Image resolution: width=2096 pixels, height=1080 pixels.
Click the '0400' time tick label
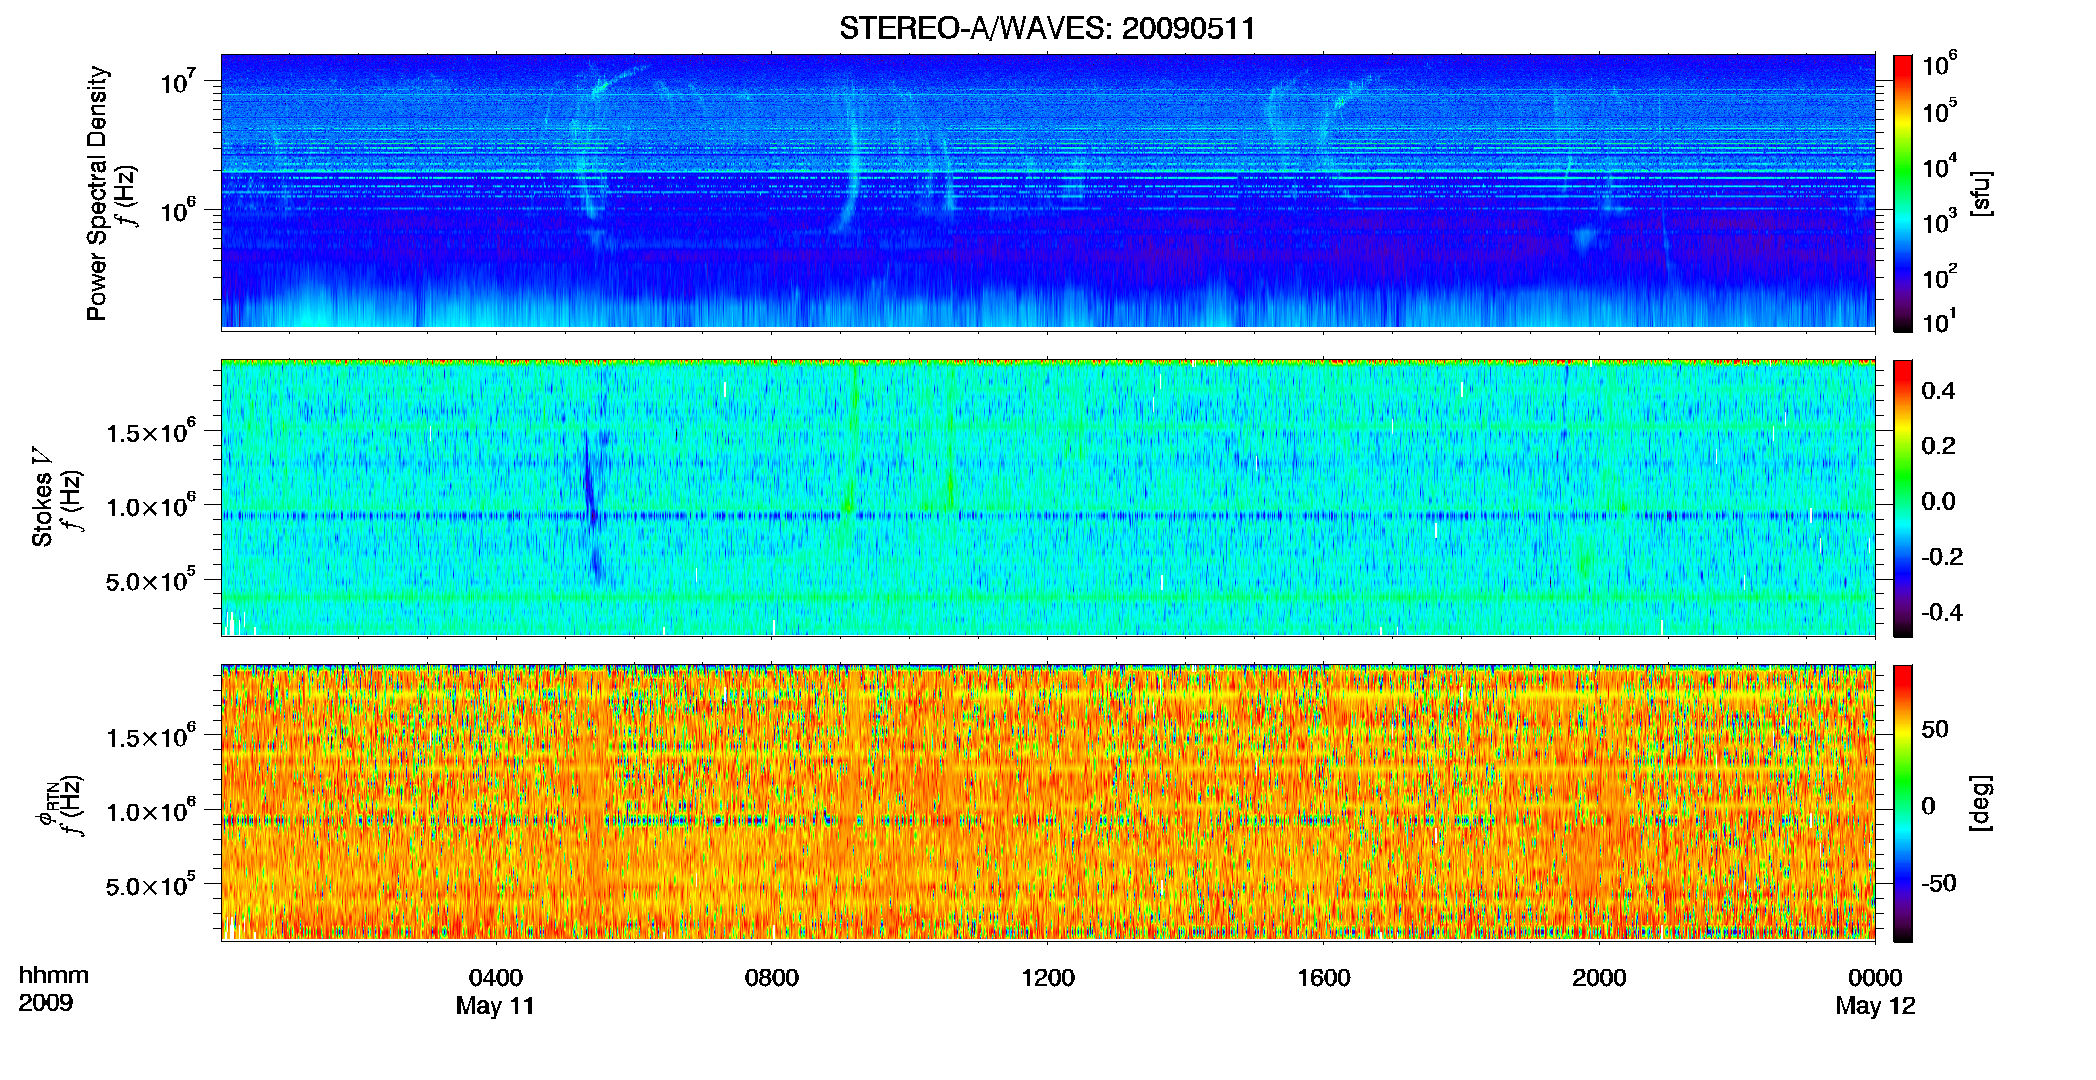coord(496,978)
